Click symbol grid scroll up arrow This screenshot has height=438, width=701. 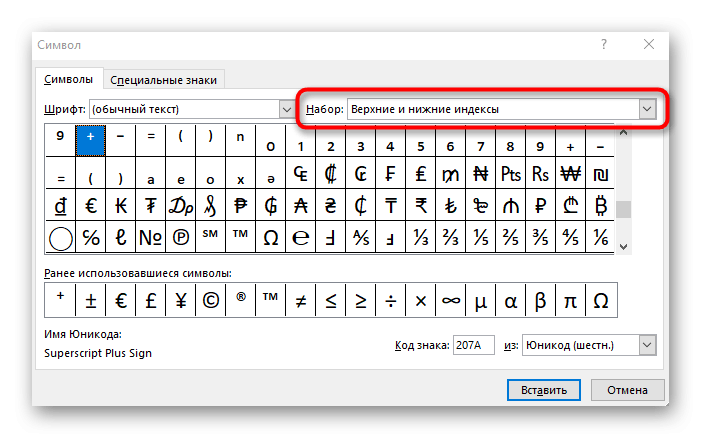click(623, 132)
